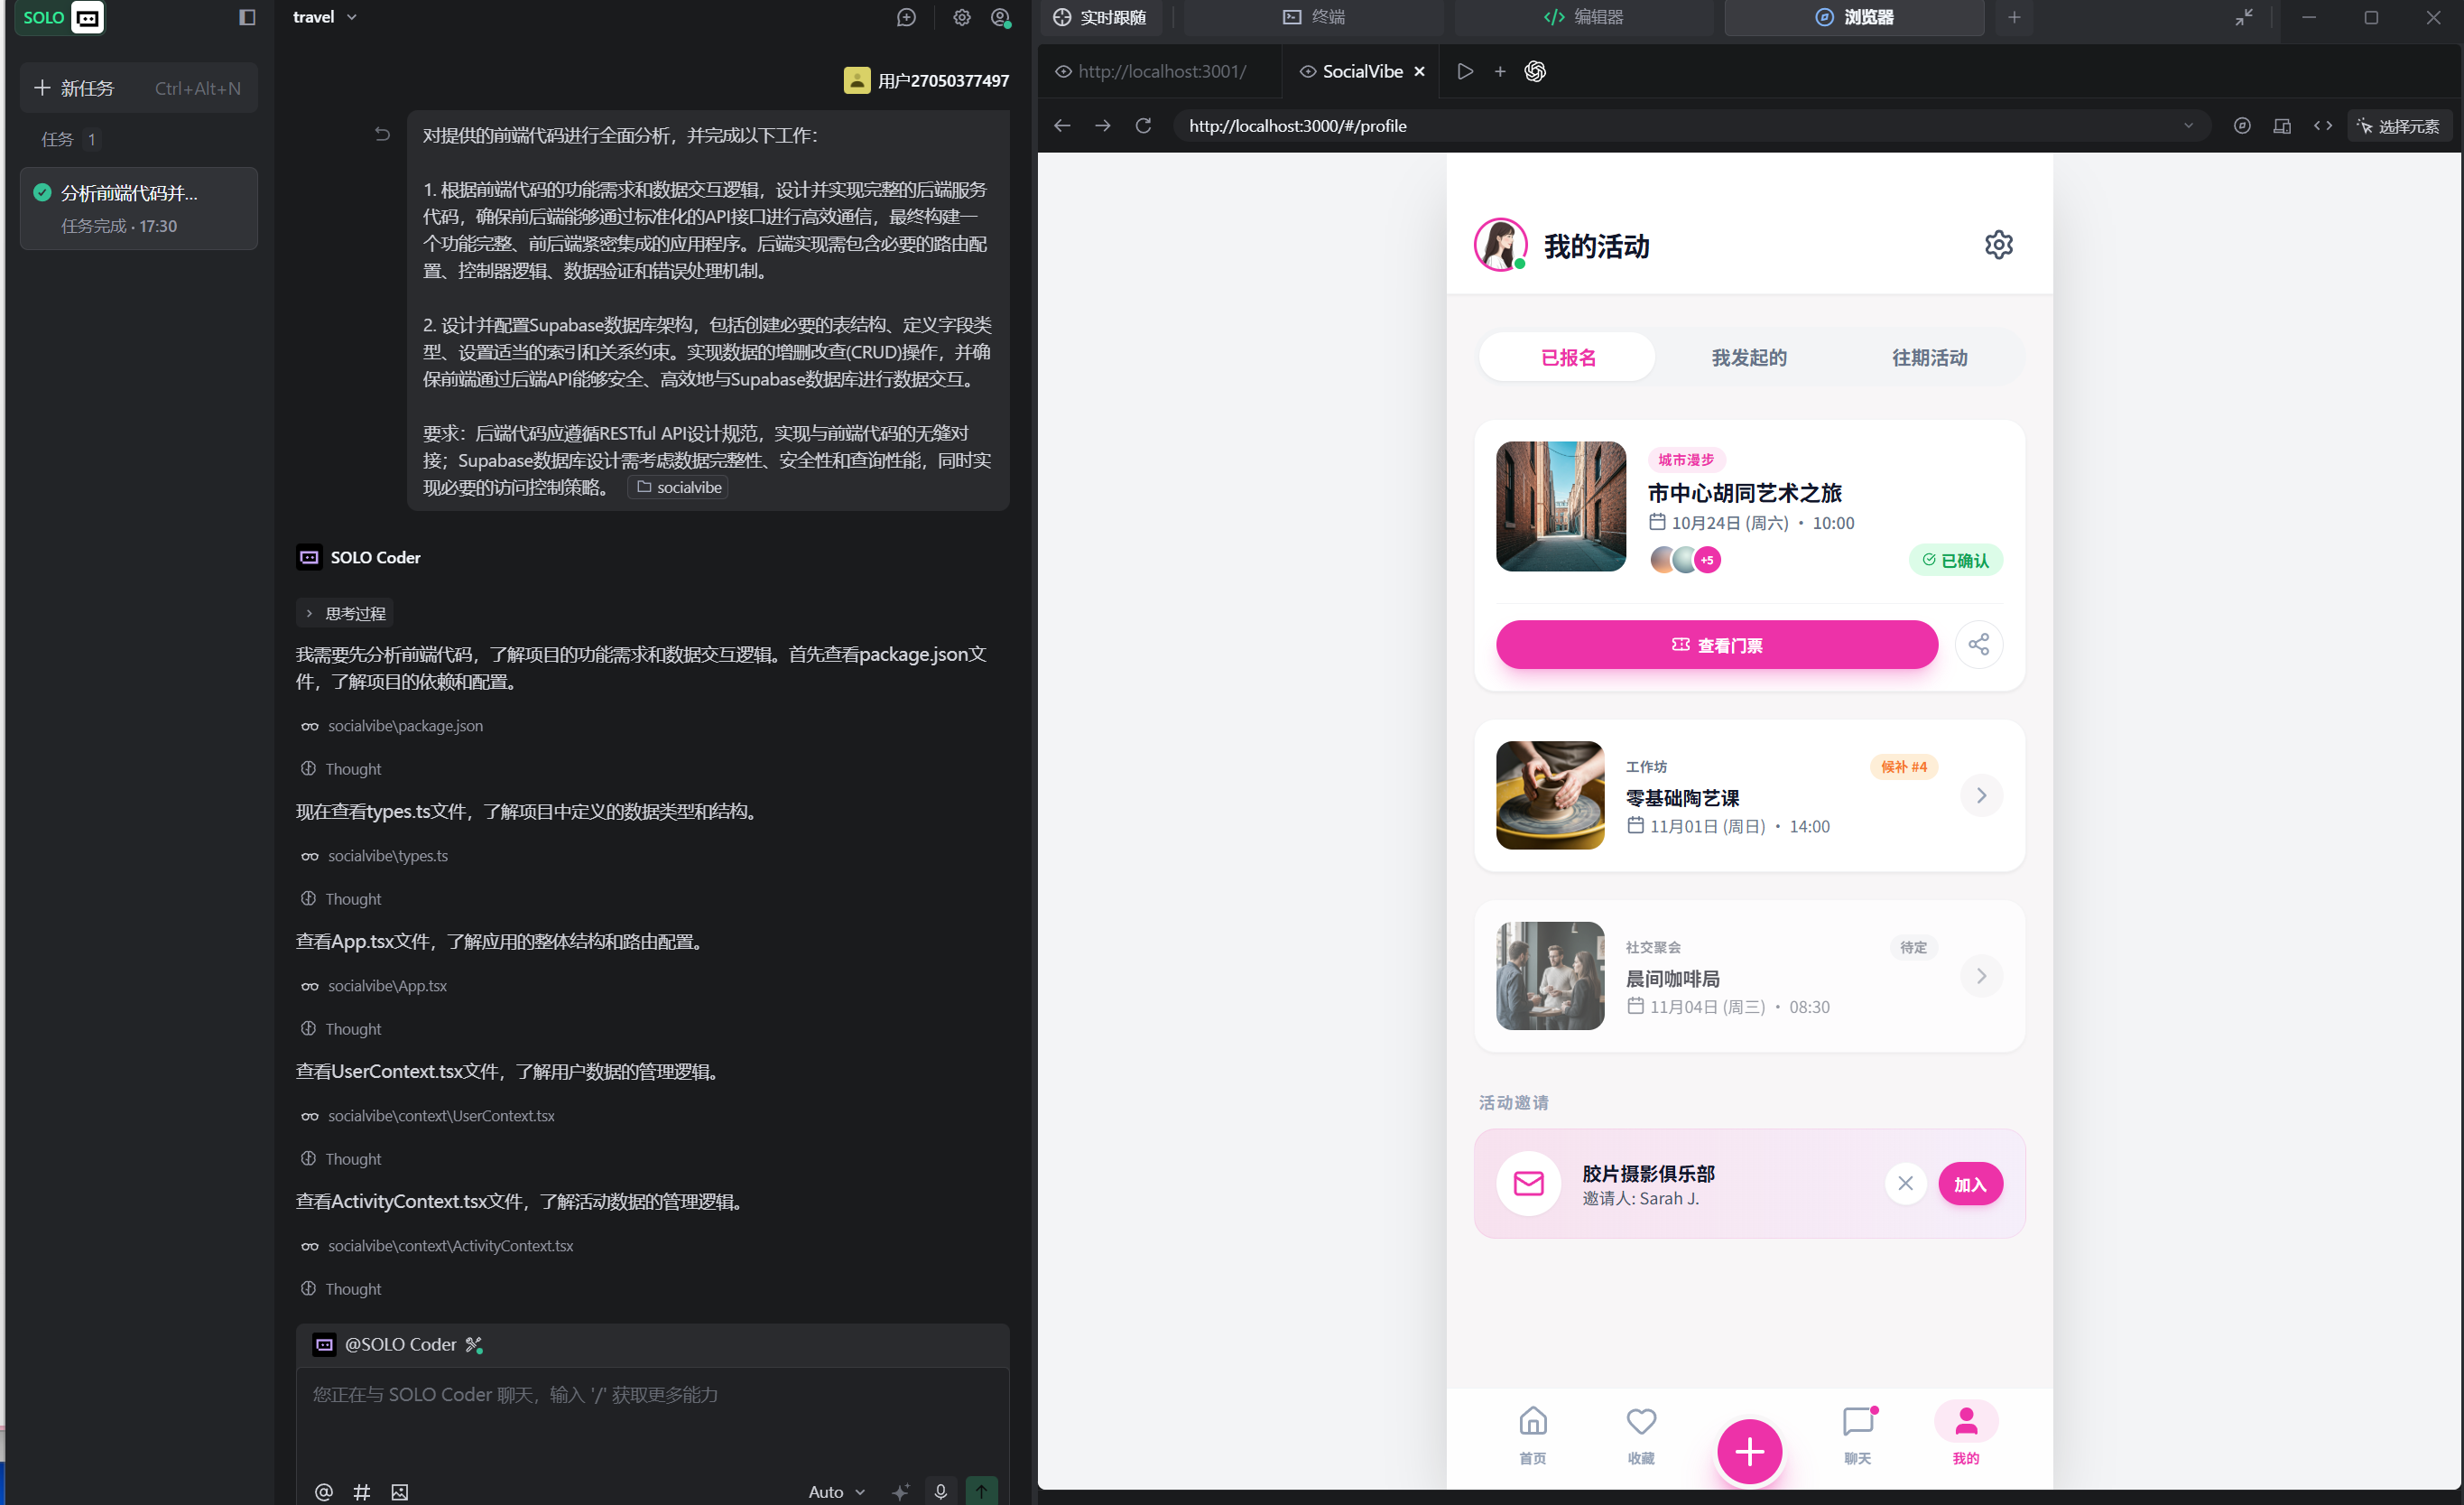Toggle the 选择元素 element picker
Viewport: 2464px width, 1505px height.
(x=2399, y=126)
